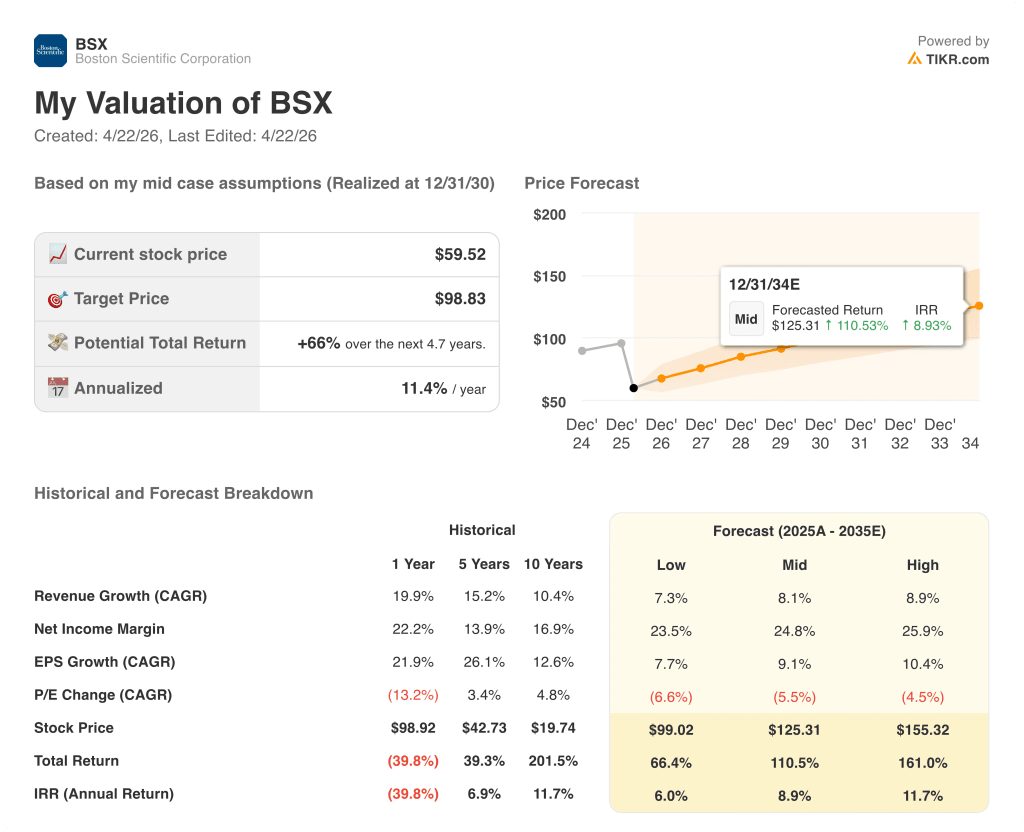This screenshot has height=832, width=1024.
Task: Click the black current-price chart point
Action: [x=633, y=388]
